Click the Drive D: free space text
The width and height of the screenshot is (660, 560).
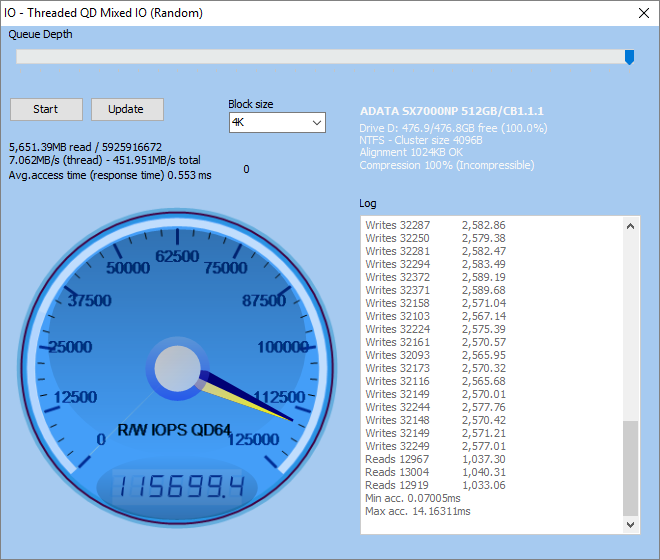click(x=453, y=128)
